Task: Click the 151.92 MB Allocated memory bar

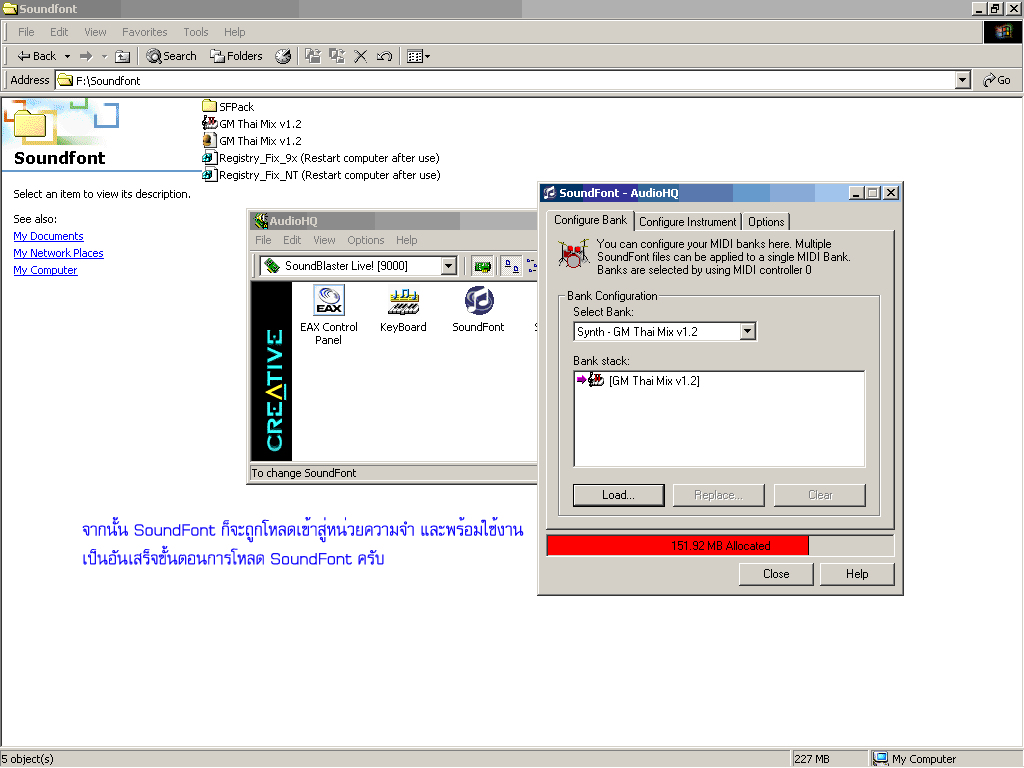Action: point(720,546)
